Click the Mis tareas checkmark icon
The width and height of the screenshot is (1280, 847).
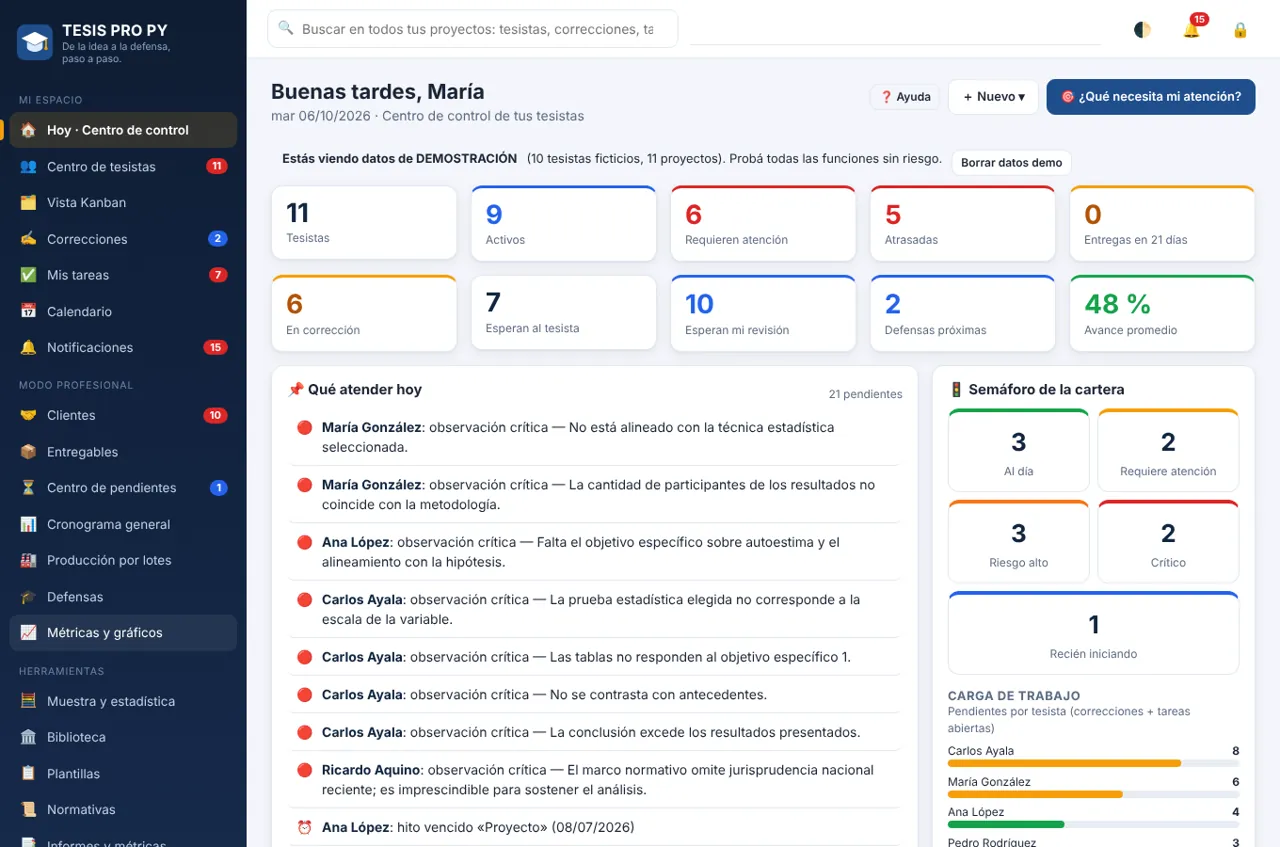pyautogui.click(x=28, y=275)
